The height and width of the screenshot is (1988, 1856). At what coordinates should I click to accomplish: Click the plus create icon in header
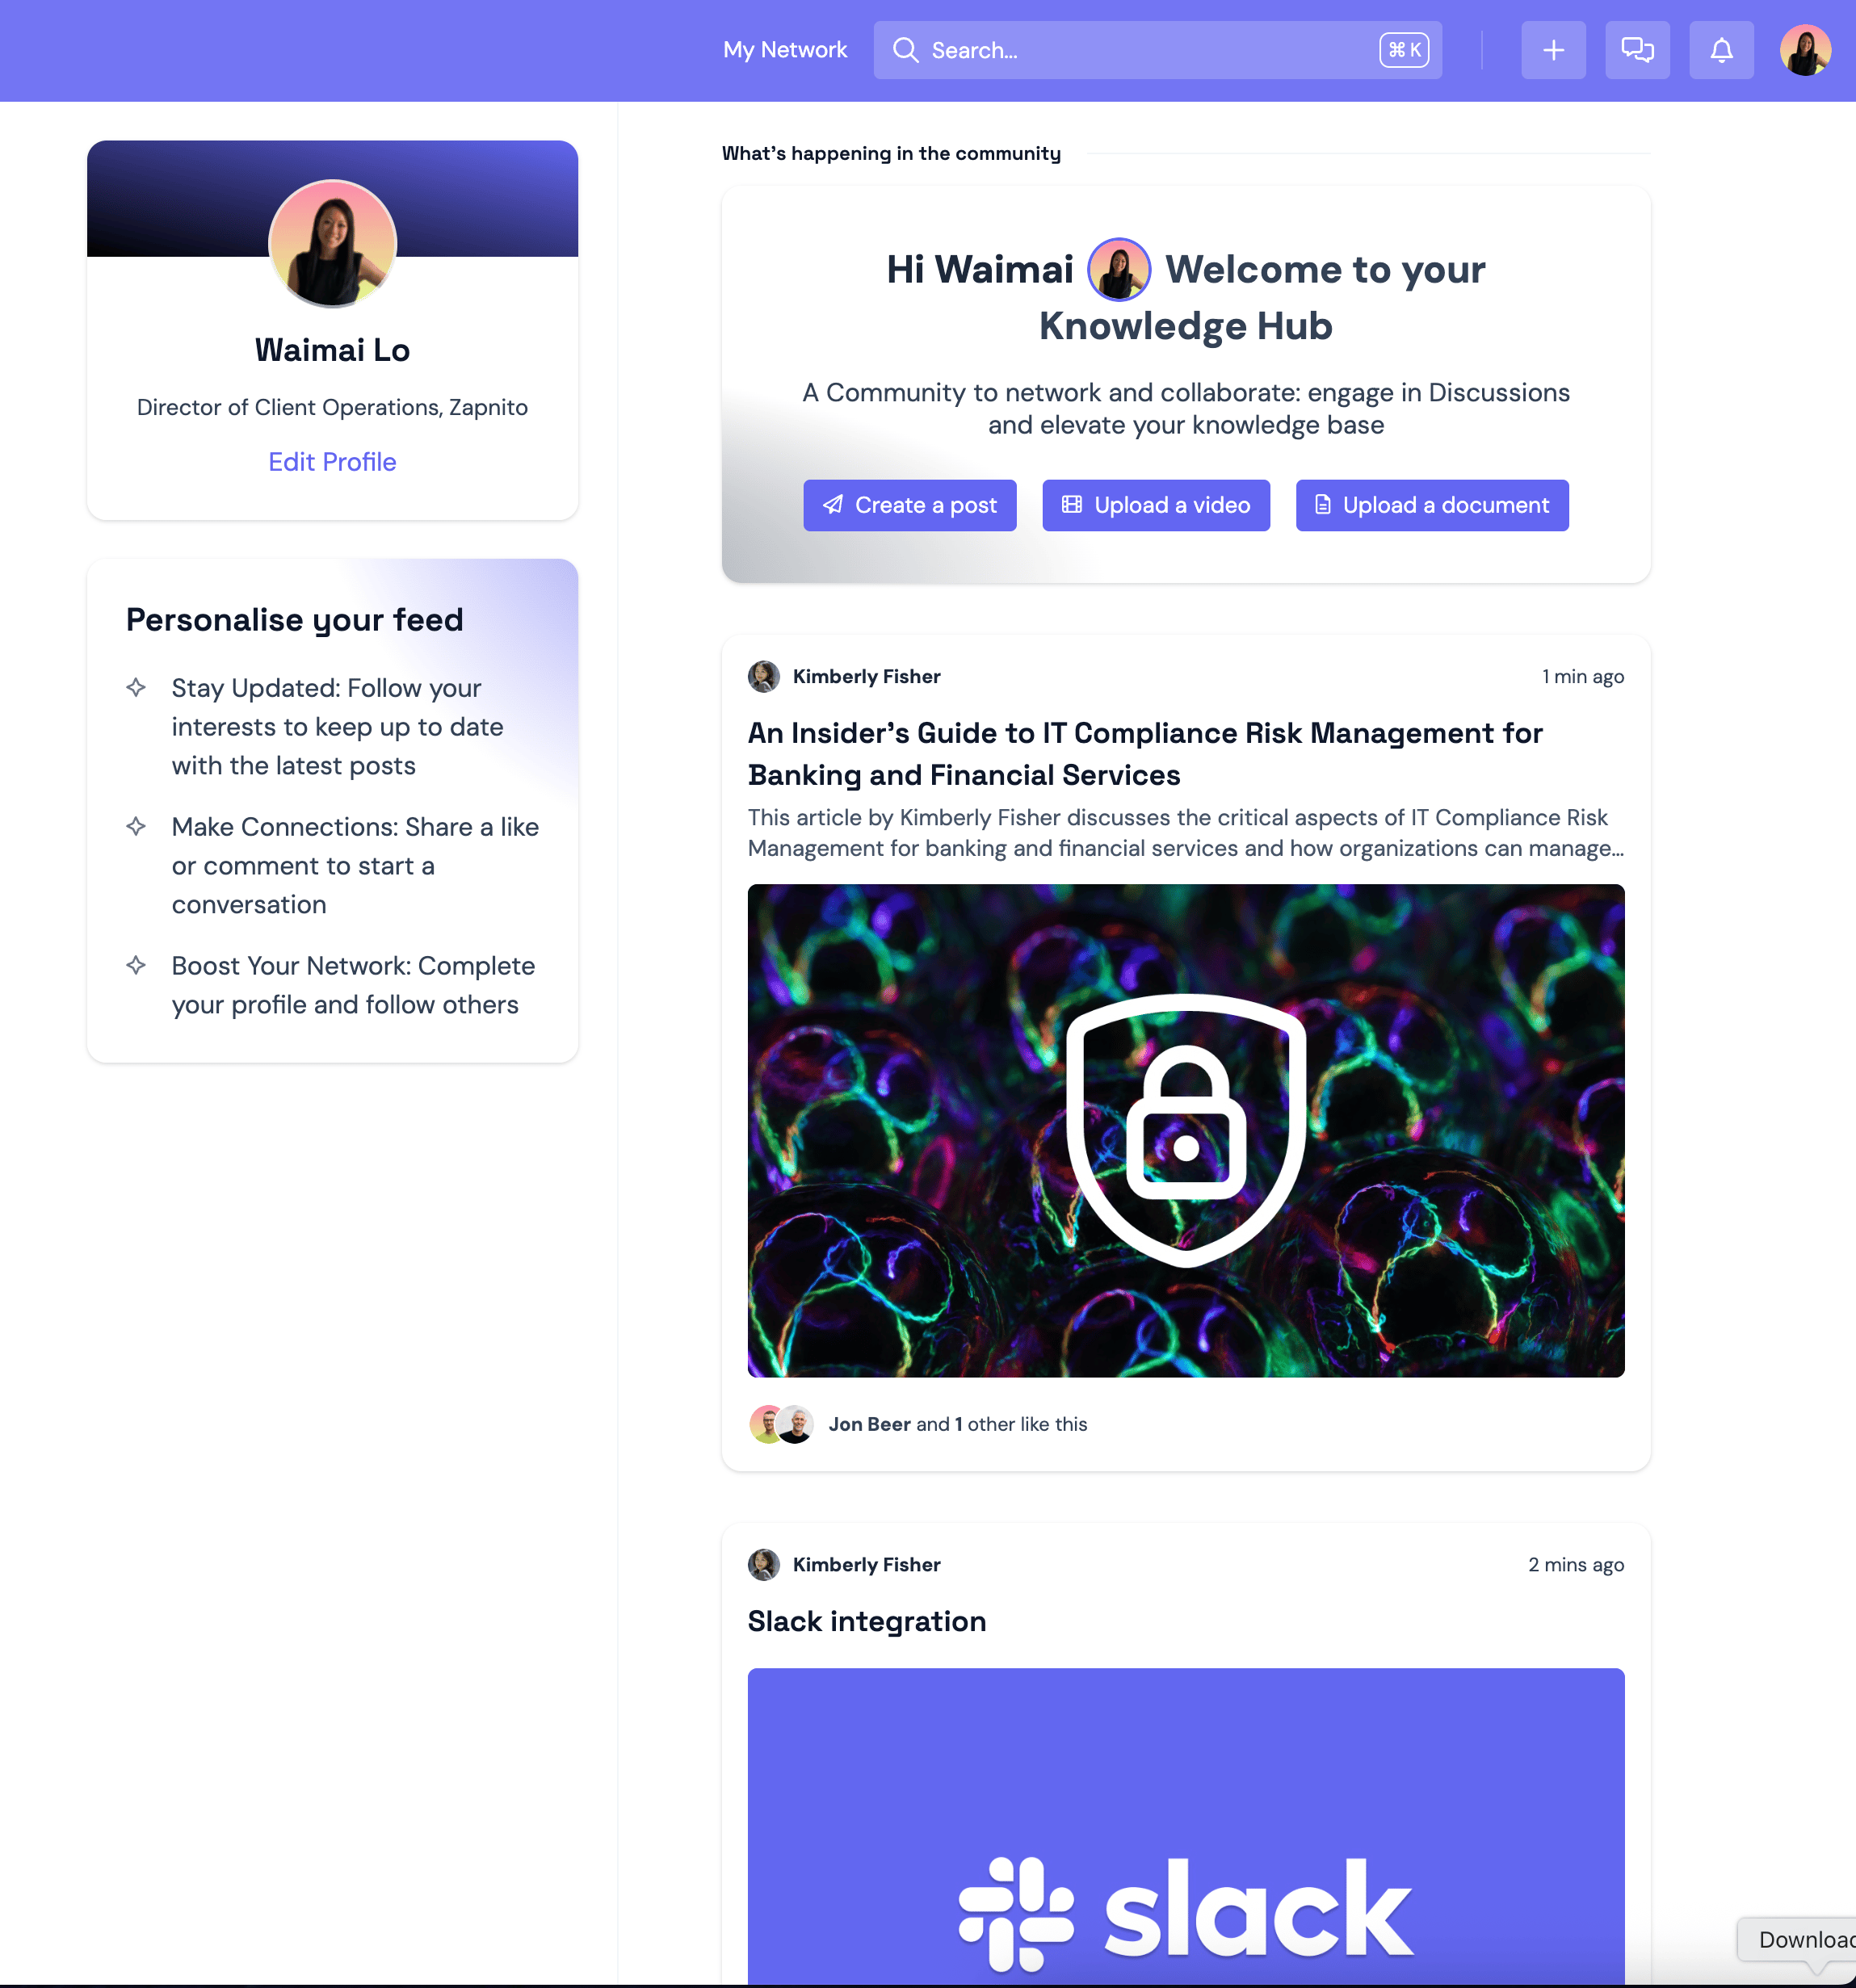tap(1553, 50)
